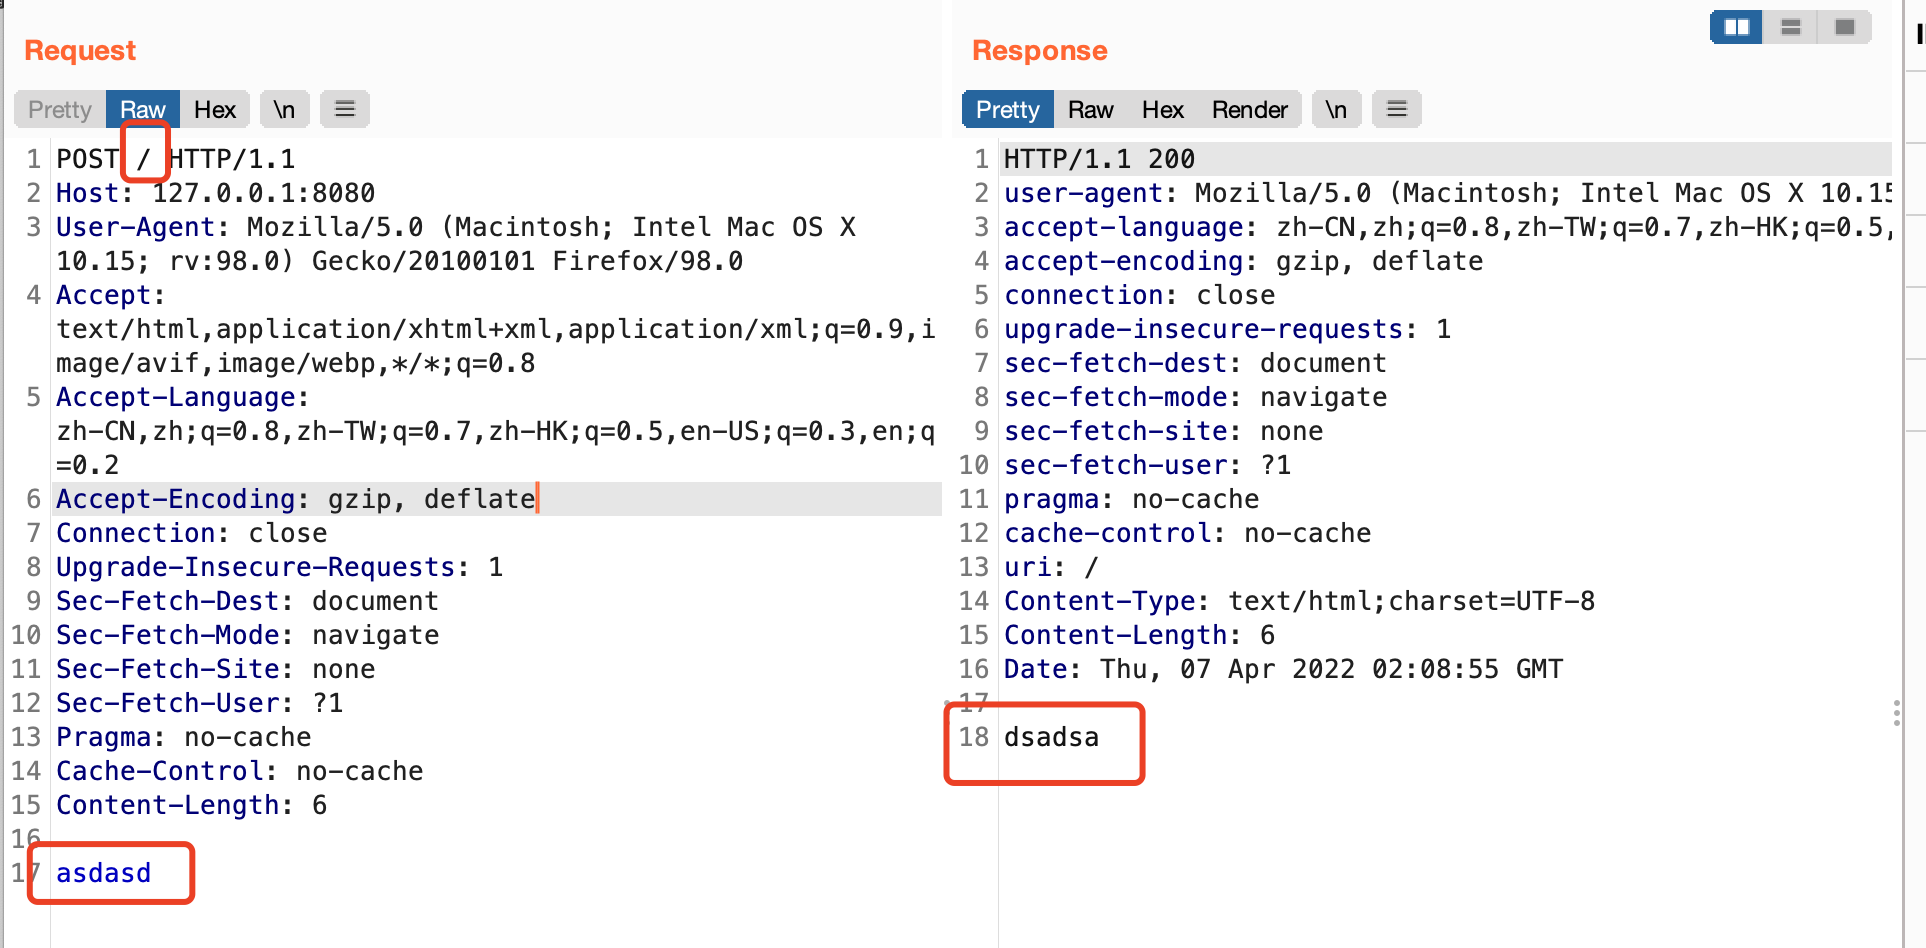Viewport: 1926px width, 948px height.
Task: Click the panel divider three-dot handle
Action: 1897,713
